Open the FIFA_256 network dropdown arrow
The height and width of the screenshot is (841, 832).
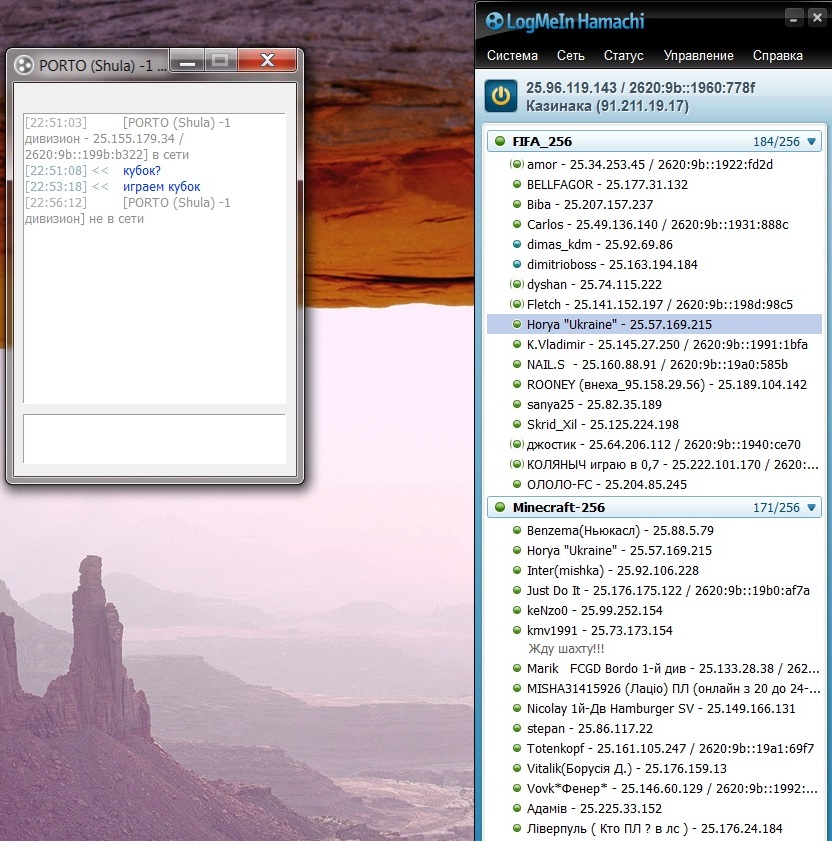click(812, 142)
